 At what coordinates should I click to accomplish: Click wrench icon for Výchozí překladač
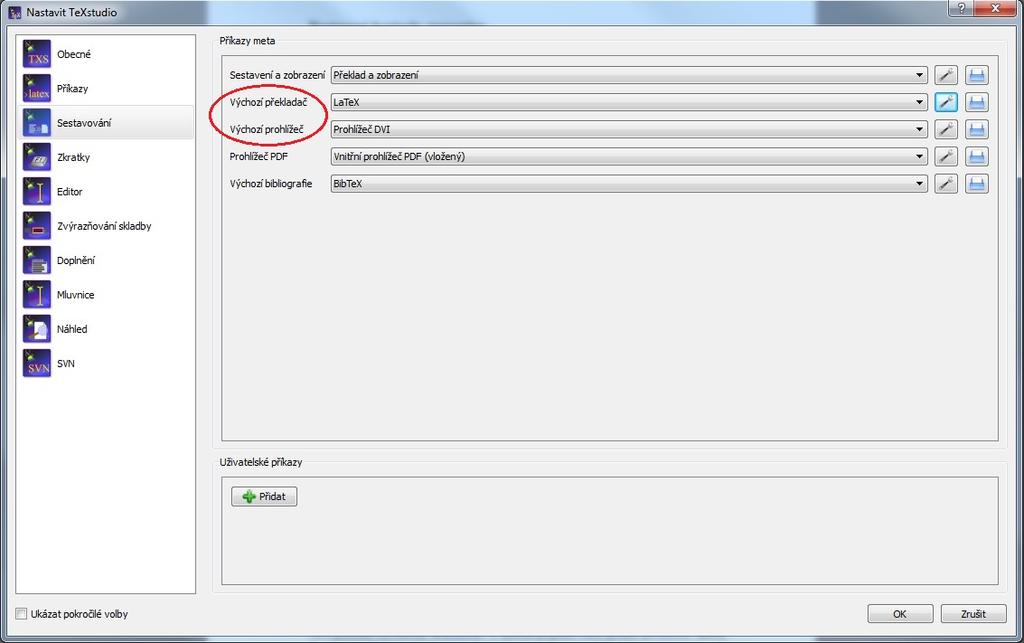946,102
